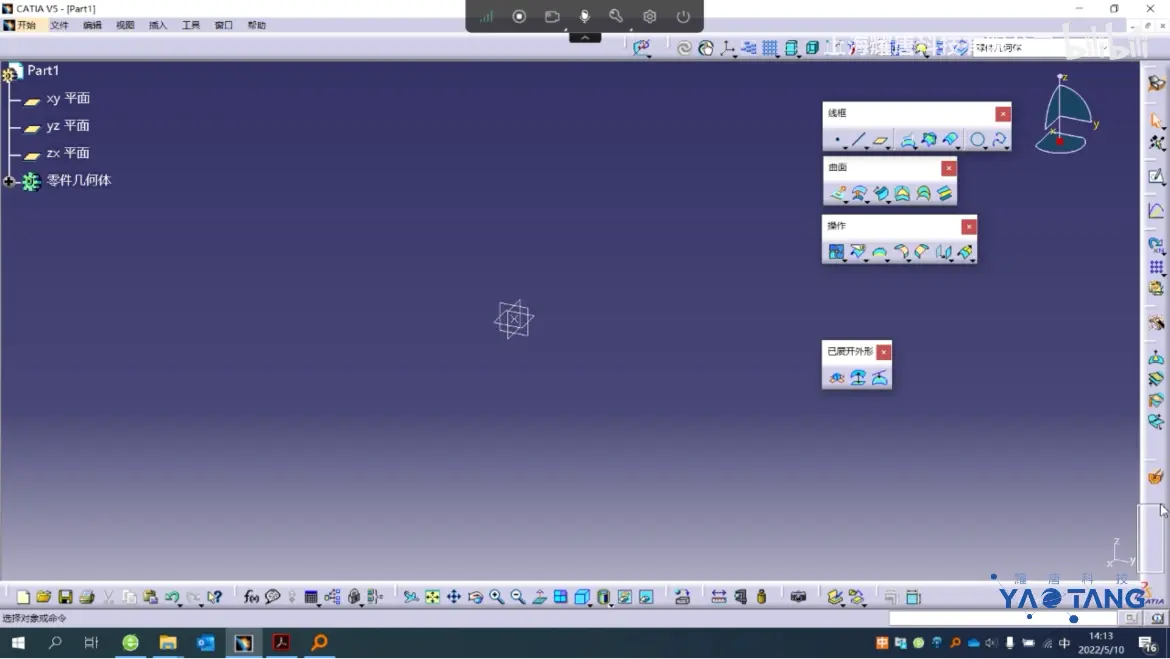Image resolution: width=1170 pixels, height=659 pixels.
Task: Select the Plane tool in 线框 toolbar
Action: (x=880, y=140)
